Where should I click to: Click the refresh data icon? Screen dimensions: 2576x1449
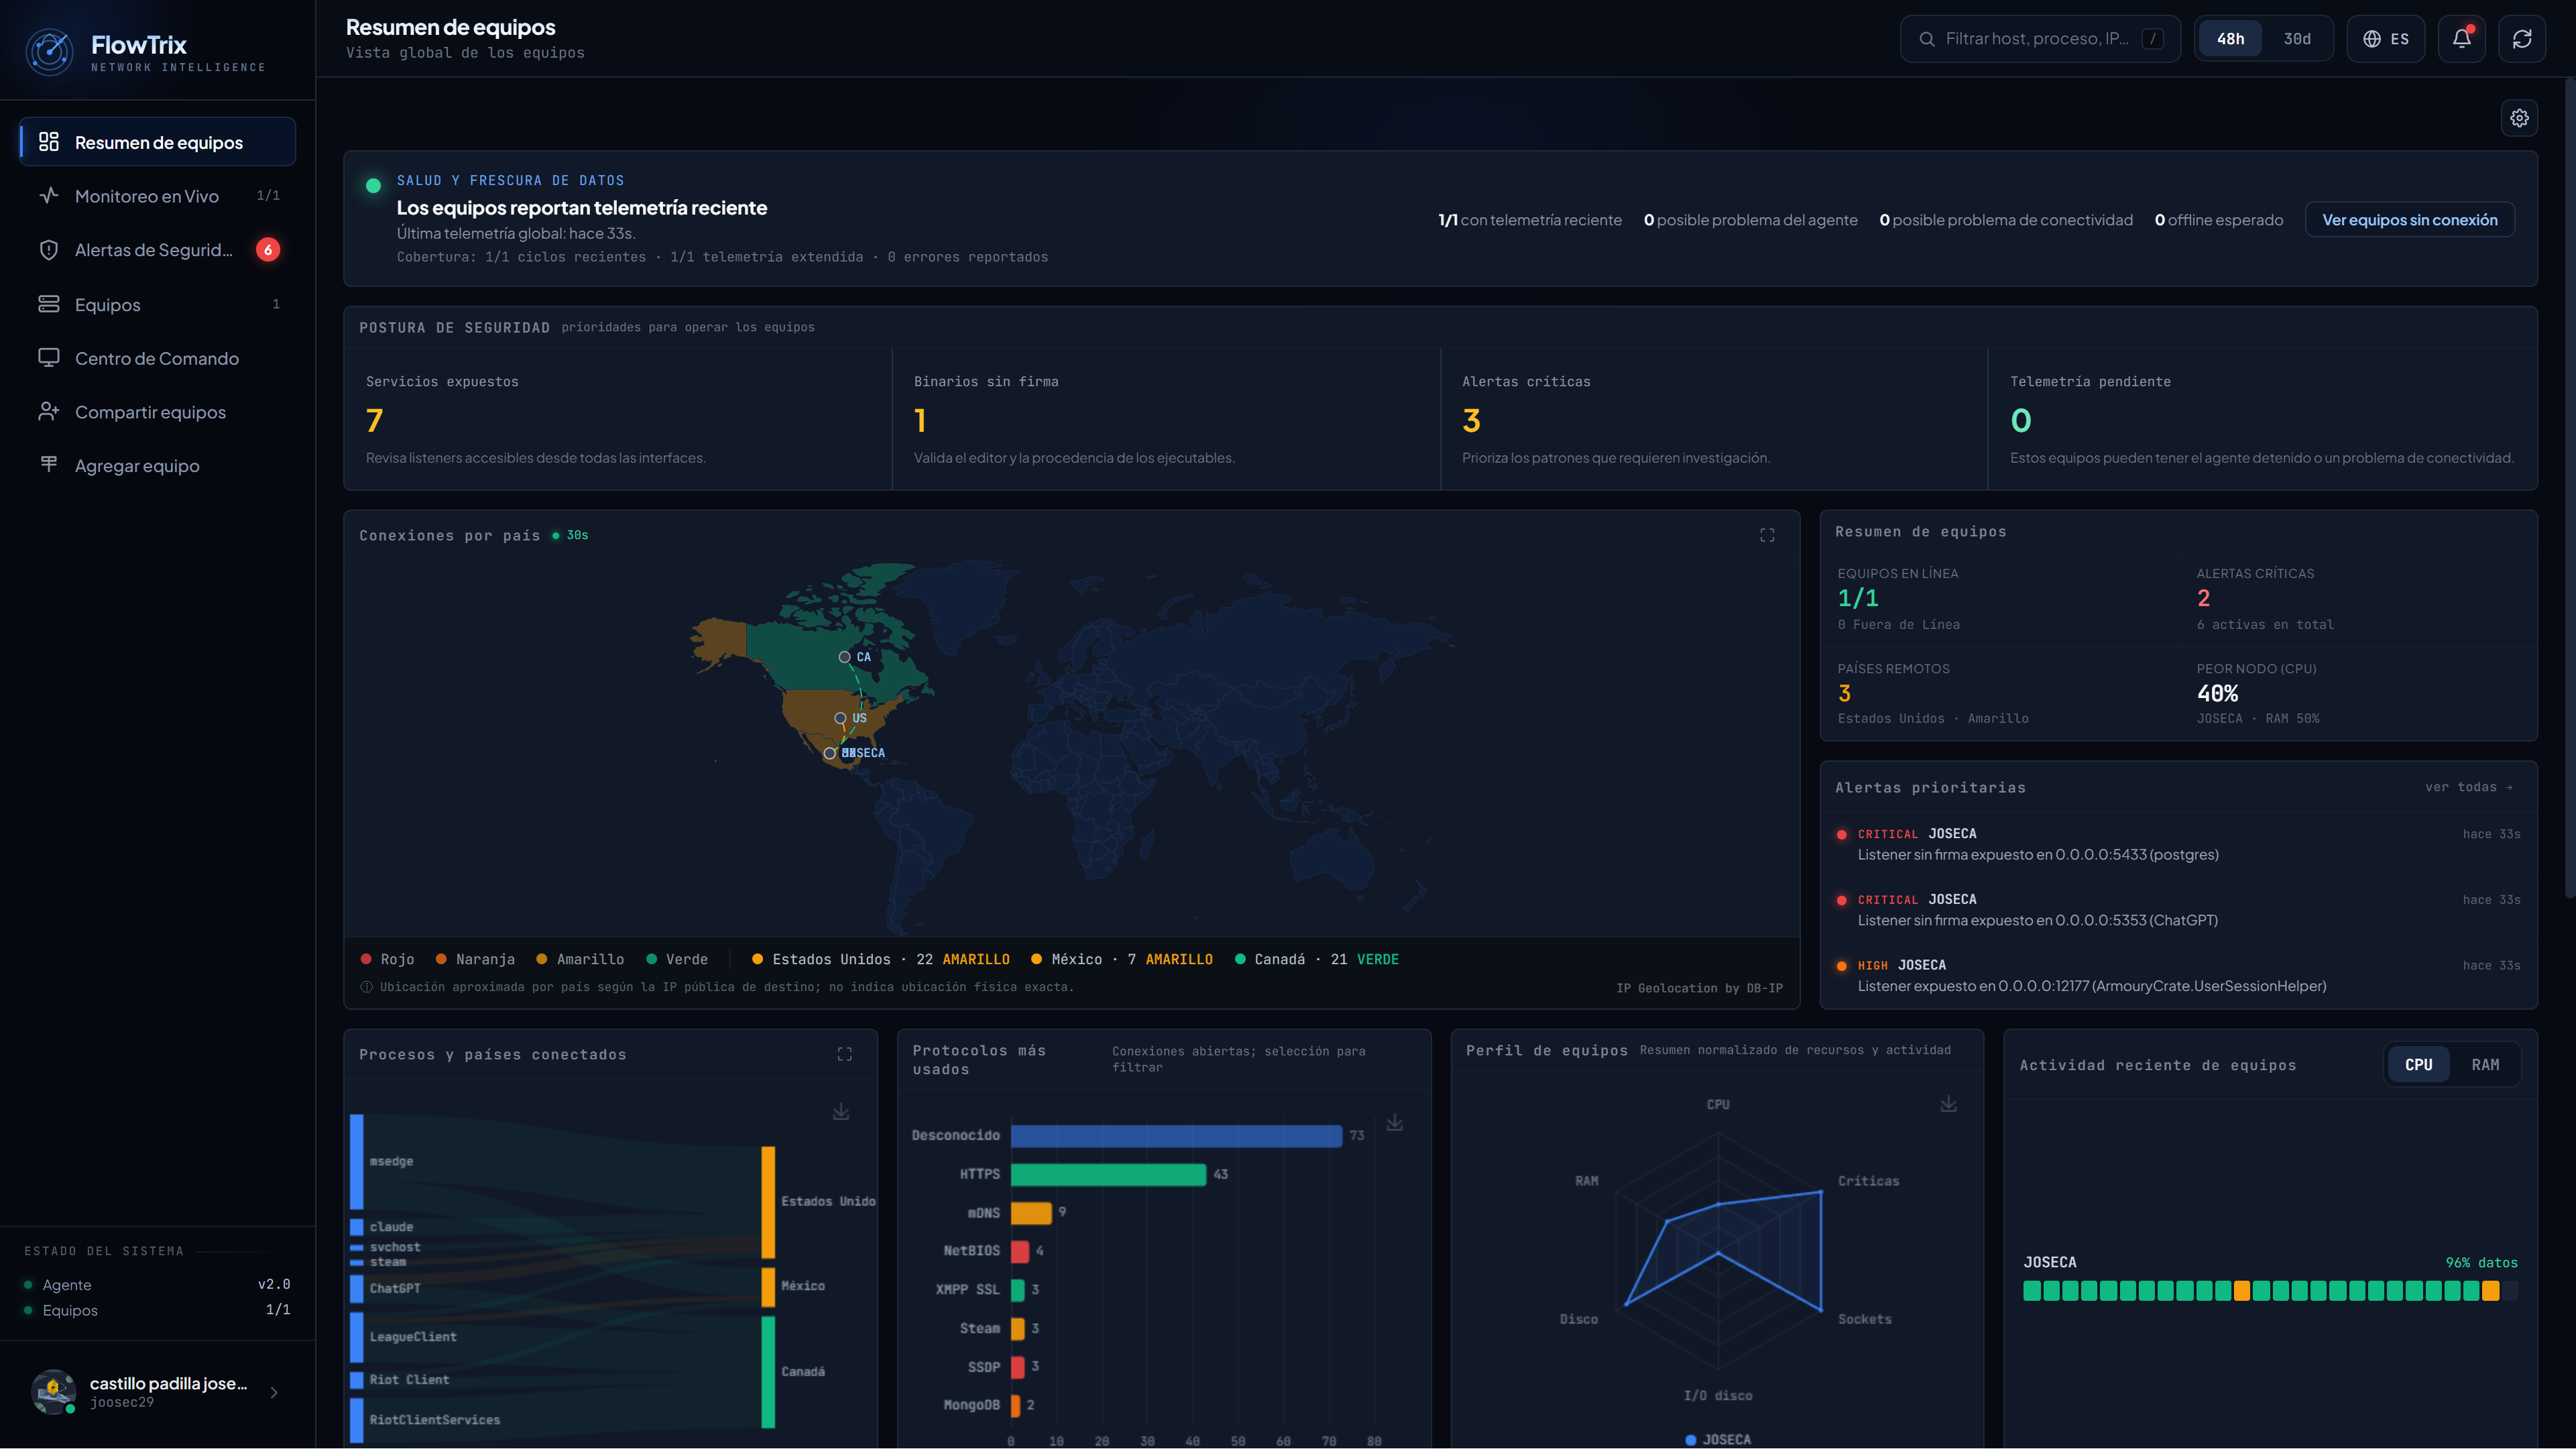2521,39
